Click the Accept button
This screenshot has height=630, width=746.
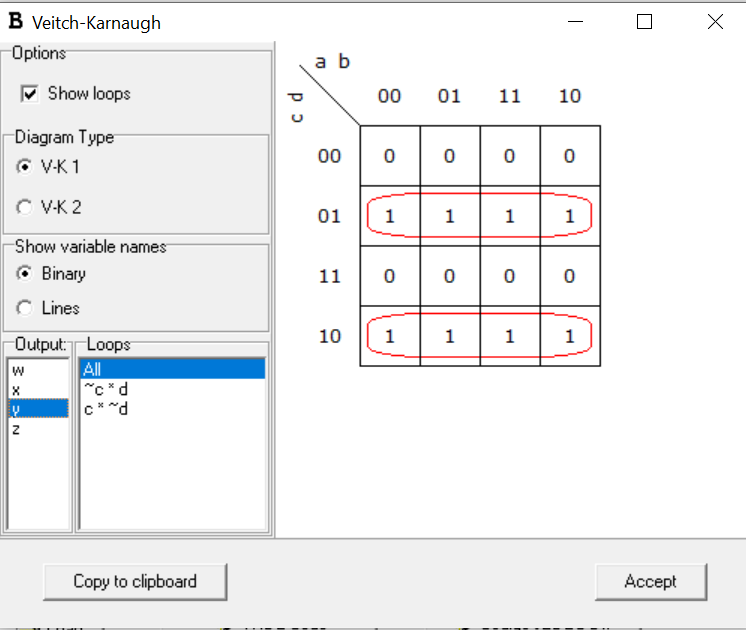click(650, 581)
